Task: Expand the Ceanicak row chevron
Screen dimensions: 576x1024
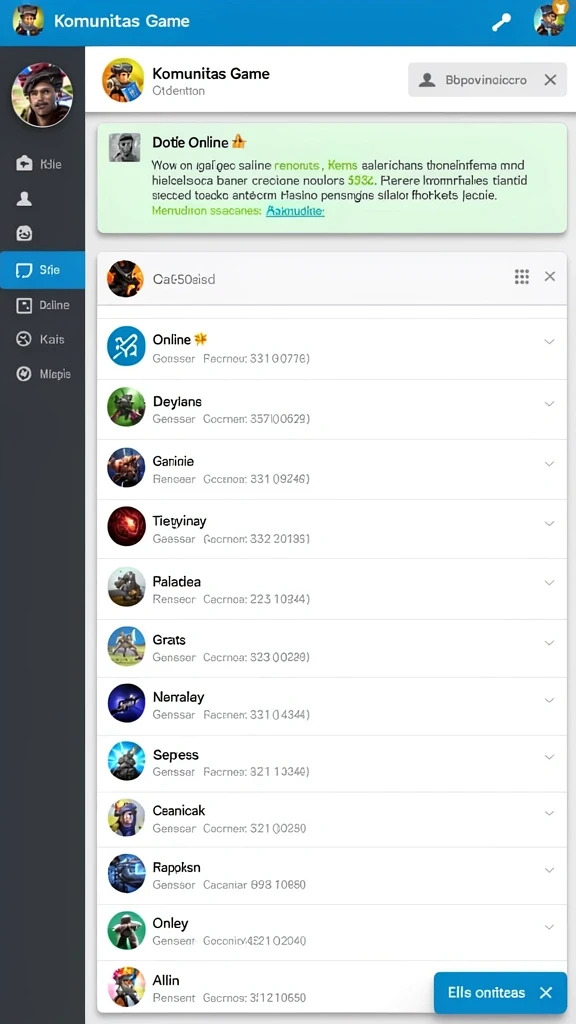Action: (549, 813)
